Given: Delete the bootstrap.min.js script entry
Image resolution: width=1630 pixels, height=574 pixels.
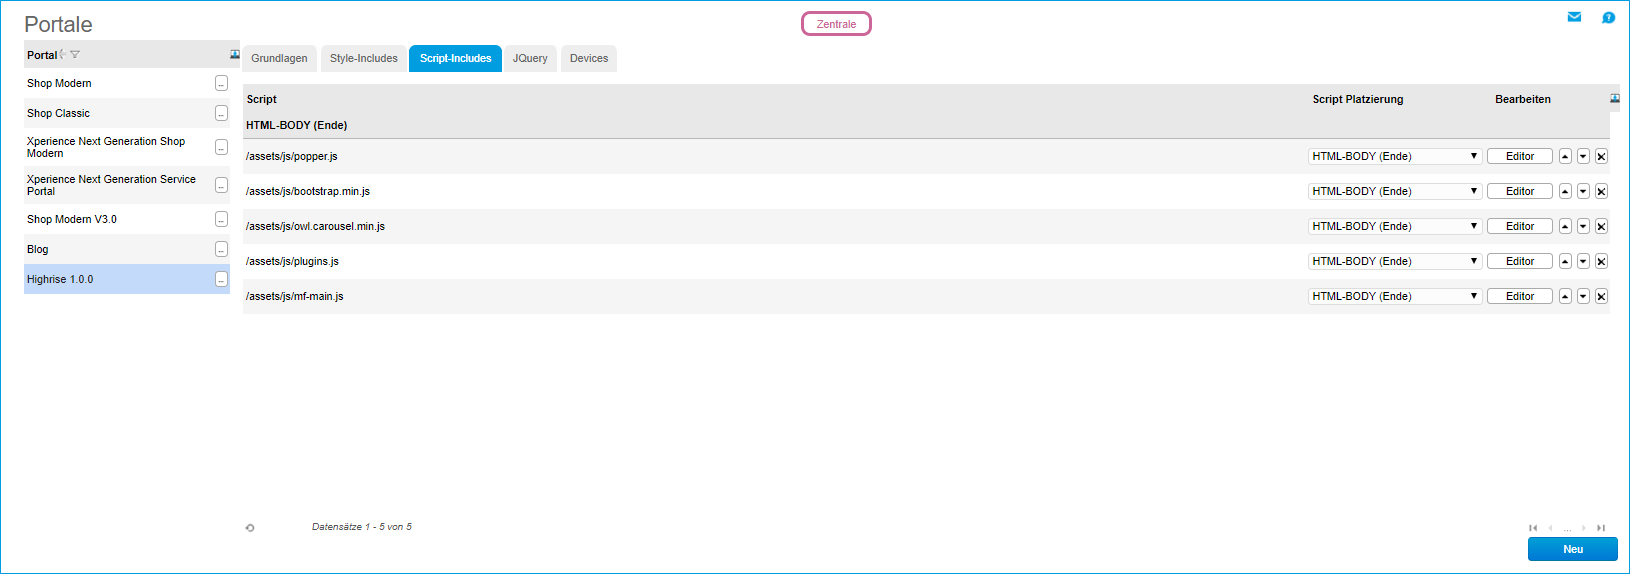Looking at the screenshot, I should [x=1601, y=191].
